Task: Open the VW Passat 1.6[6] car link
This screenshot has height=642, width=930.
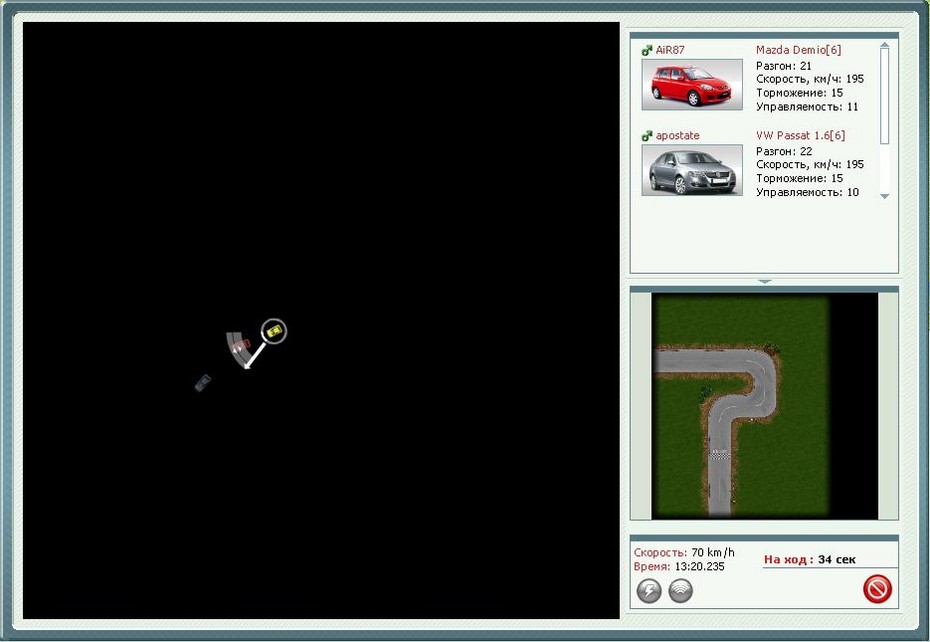Action: click(801, 135)
